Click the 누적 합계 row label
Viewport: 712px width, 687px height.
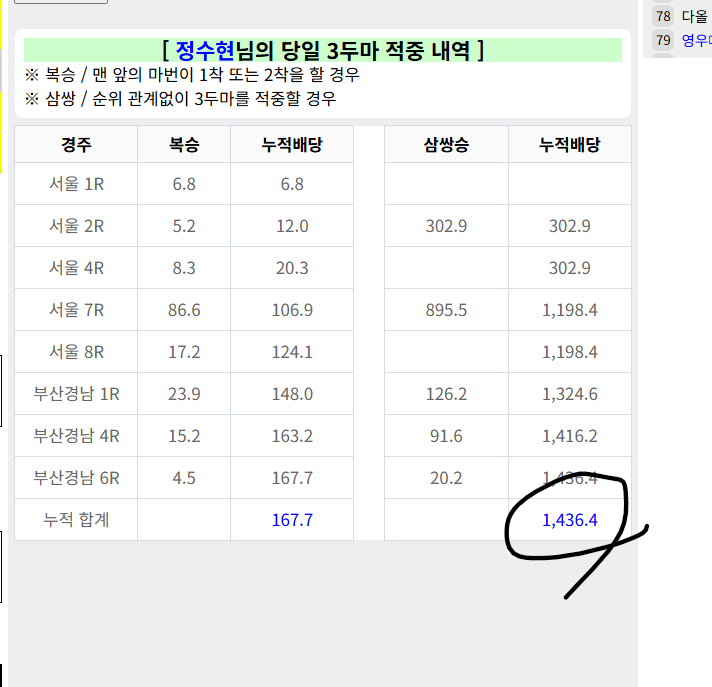tap(76, 520)
